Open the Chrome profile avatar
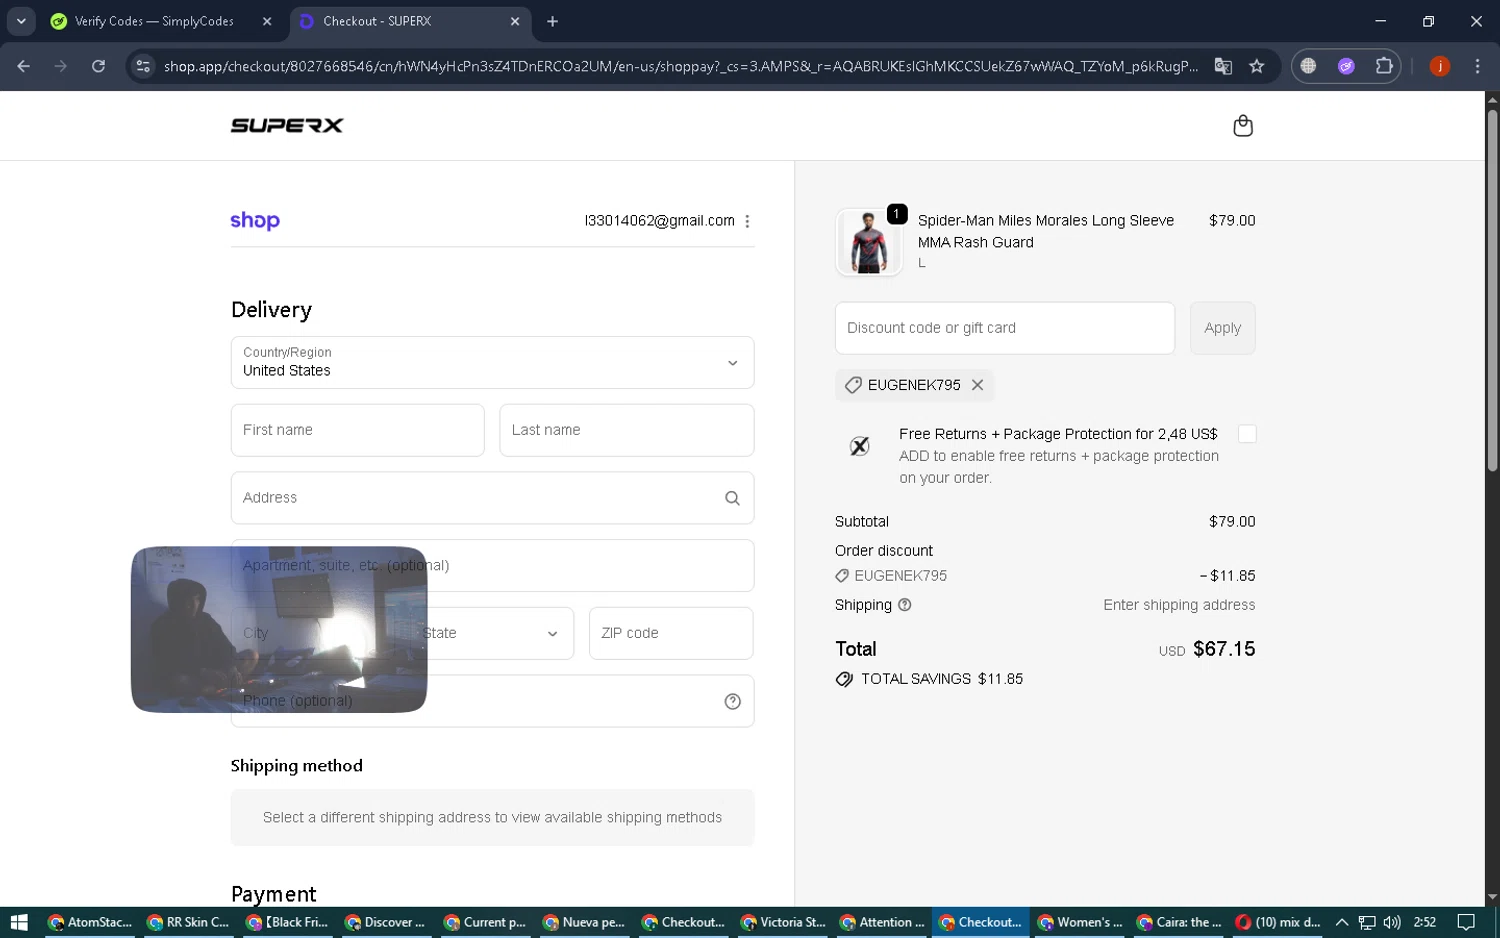This screenshot has height=938, width=1500. [1440, 66]
